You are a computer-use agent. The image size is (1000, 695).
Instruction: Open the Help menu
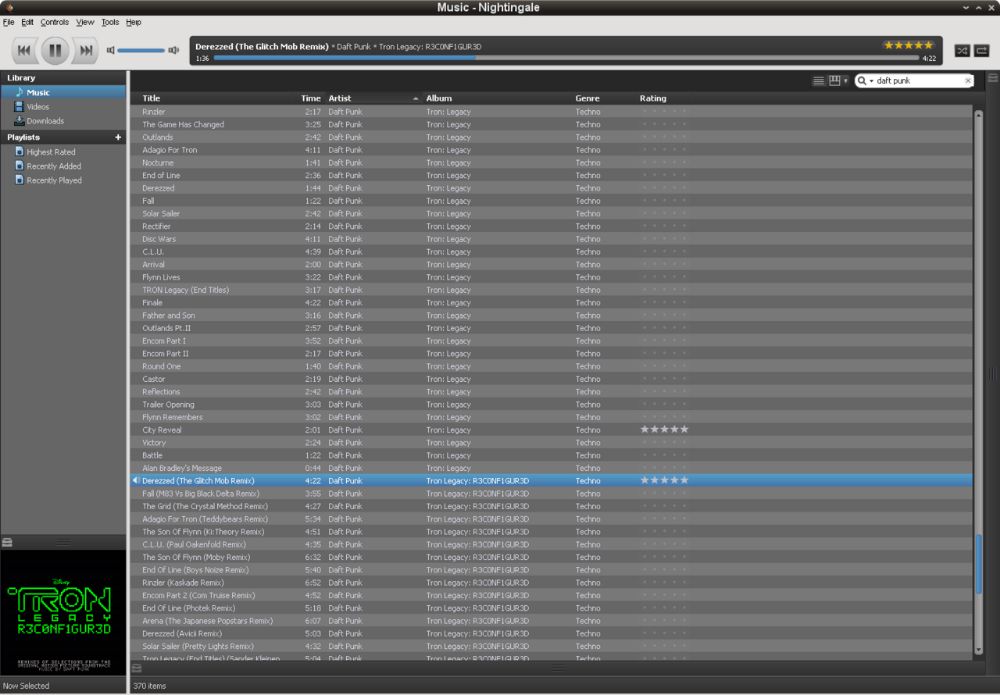133,22
